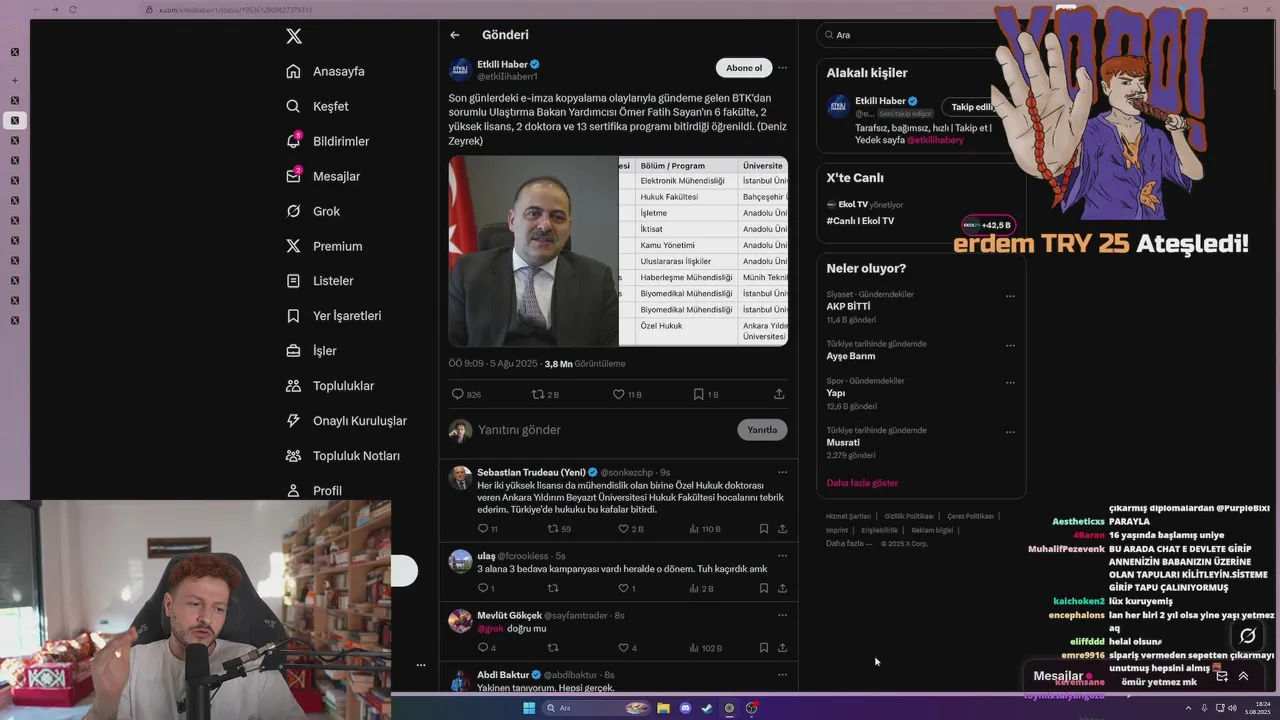This screenshot has height=720, width=1280.
Task: Open Topluluklar in the sidebar
Action: (330, 386)
